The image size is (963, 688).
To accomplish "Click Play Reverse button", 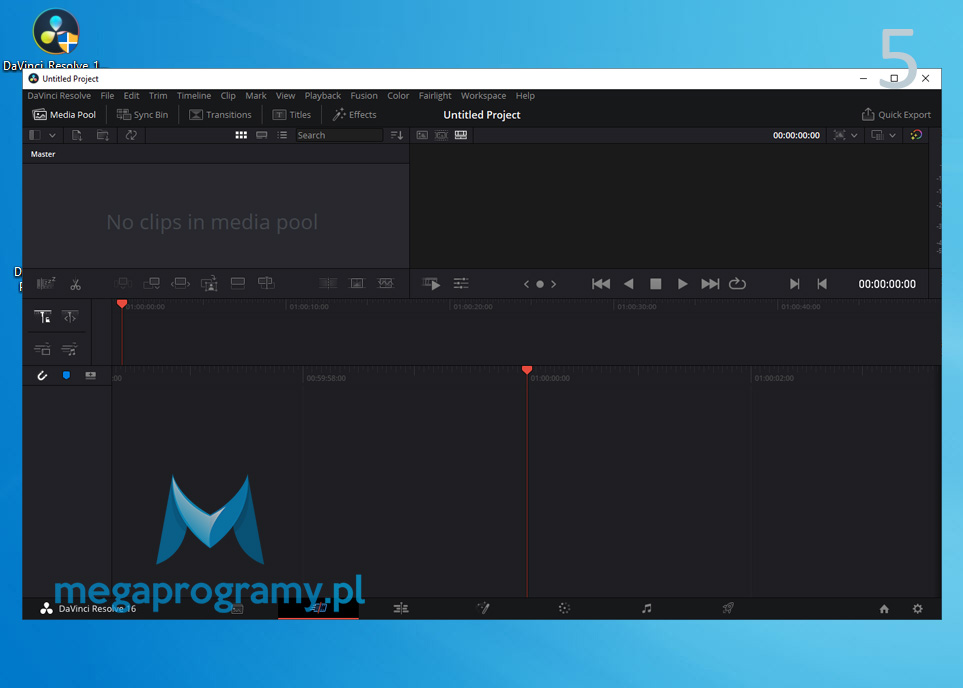I will [628, 284].
